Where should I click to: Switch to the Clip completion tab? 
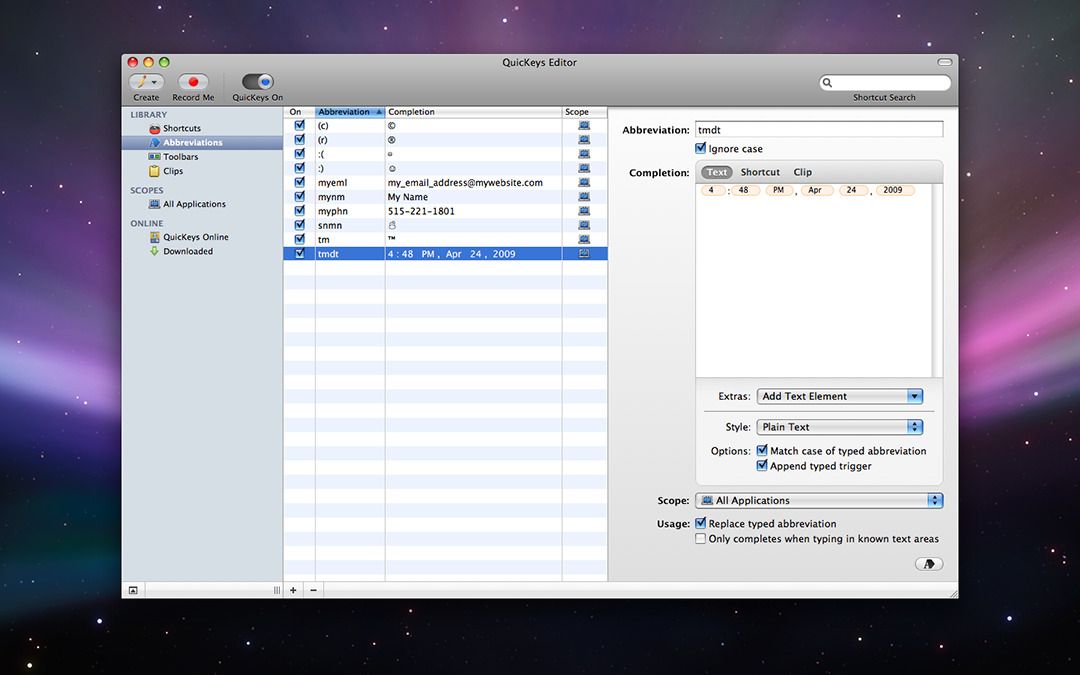(803, 172)
